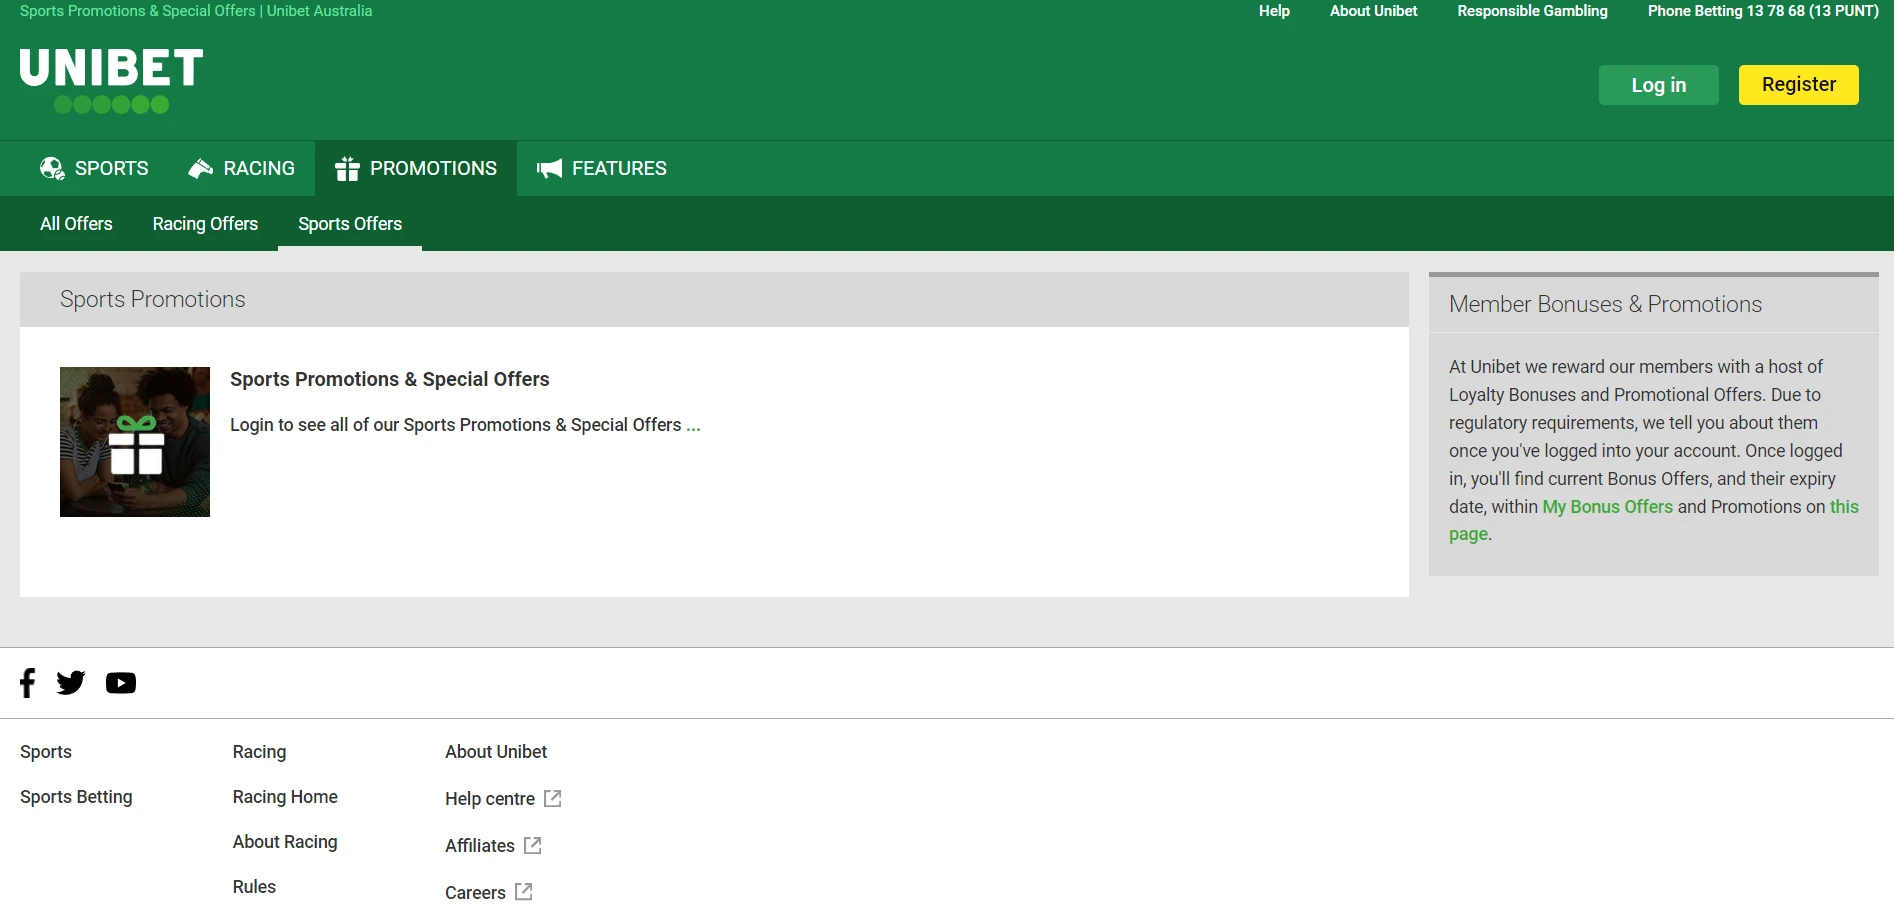Click 'Login to see all of our Sports Promotions' text

[x=456, y=425]
